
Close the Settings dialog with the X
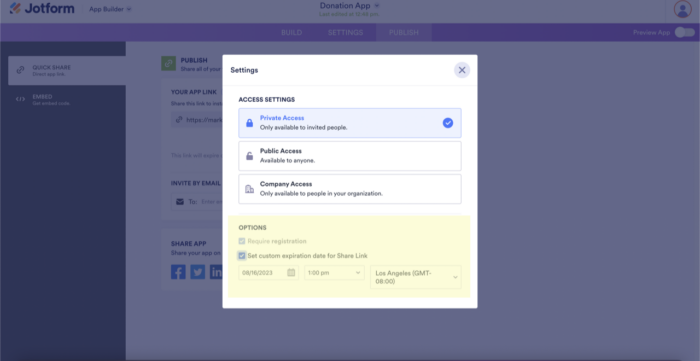pos(462,70)
